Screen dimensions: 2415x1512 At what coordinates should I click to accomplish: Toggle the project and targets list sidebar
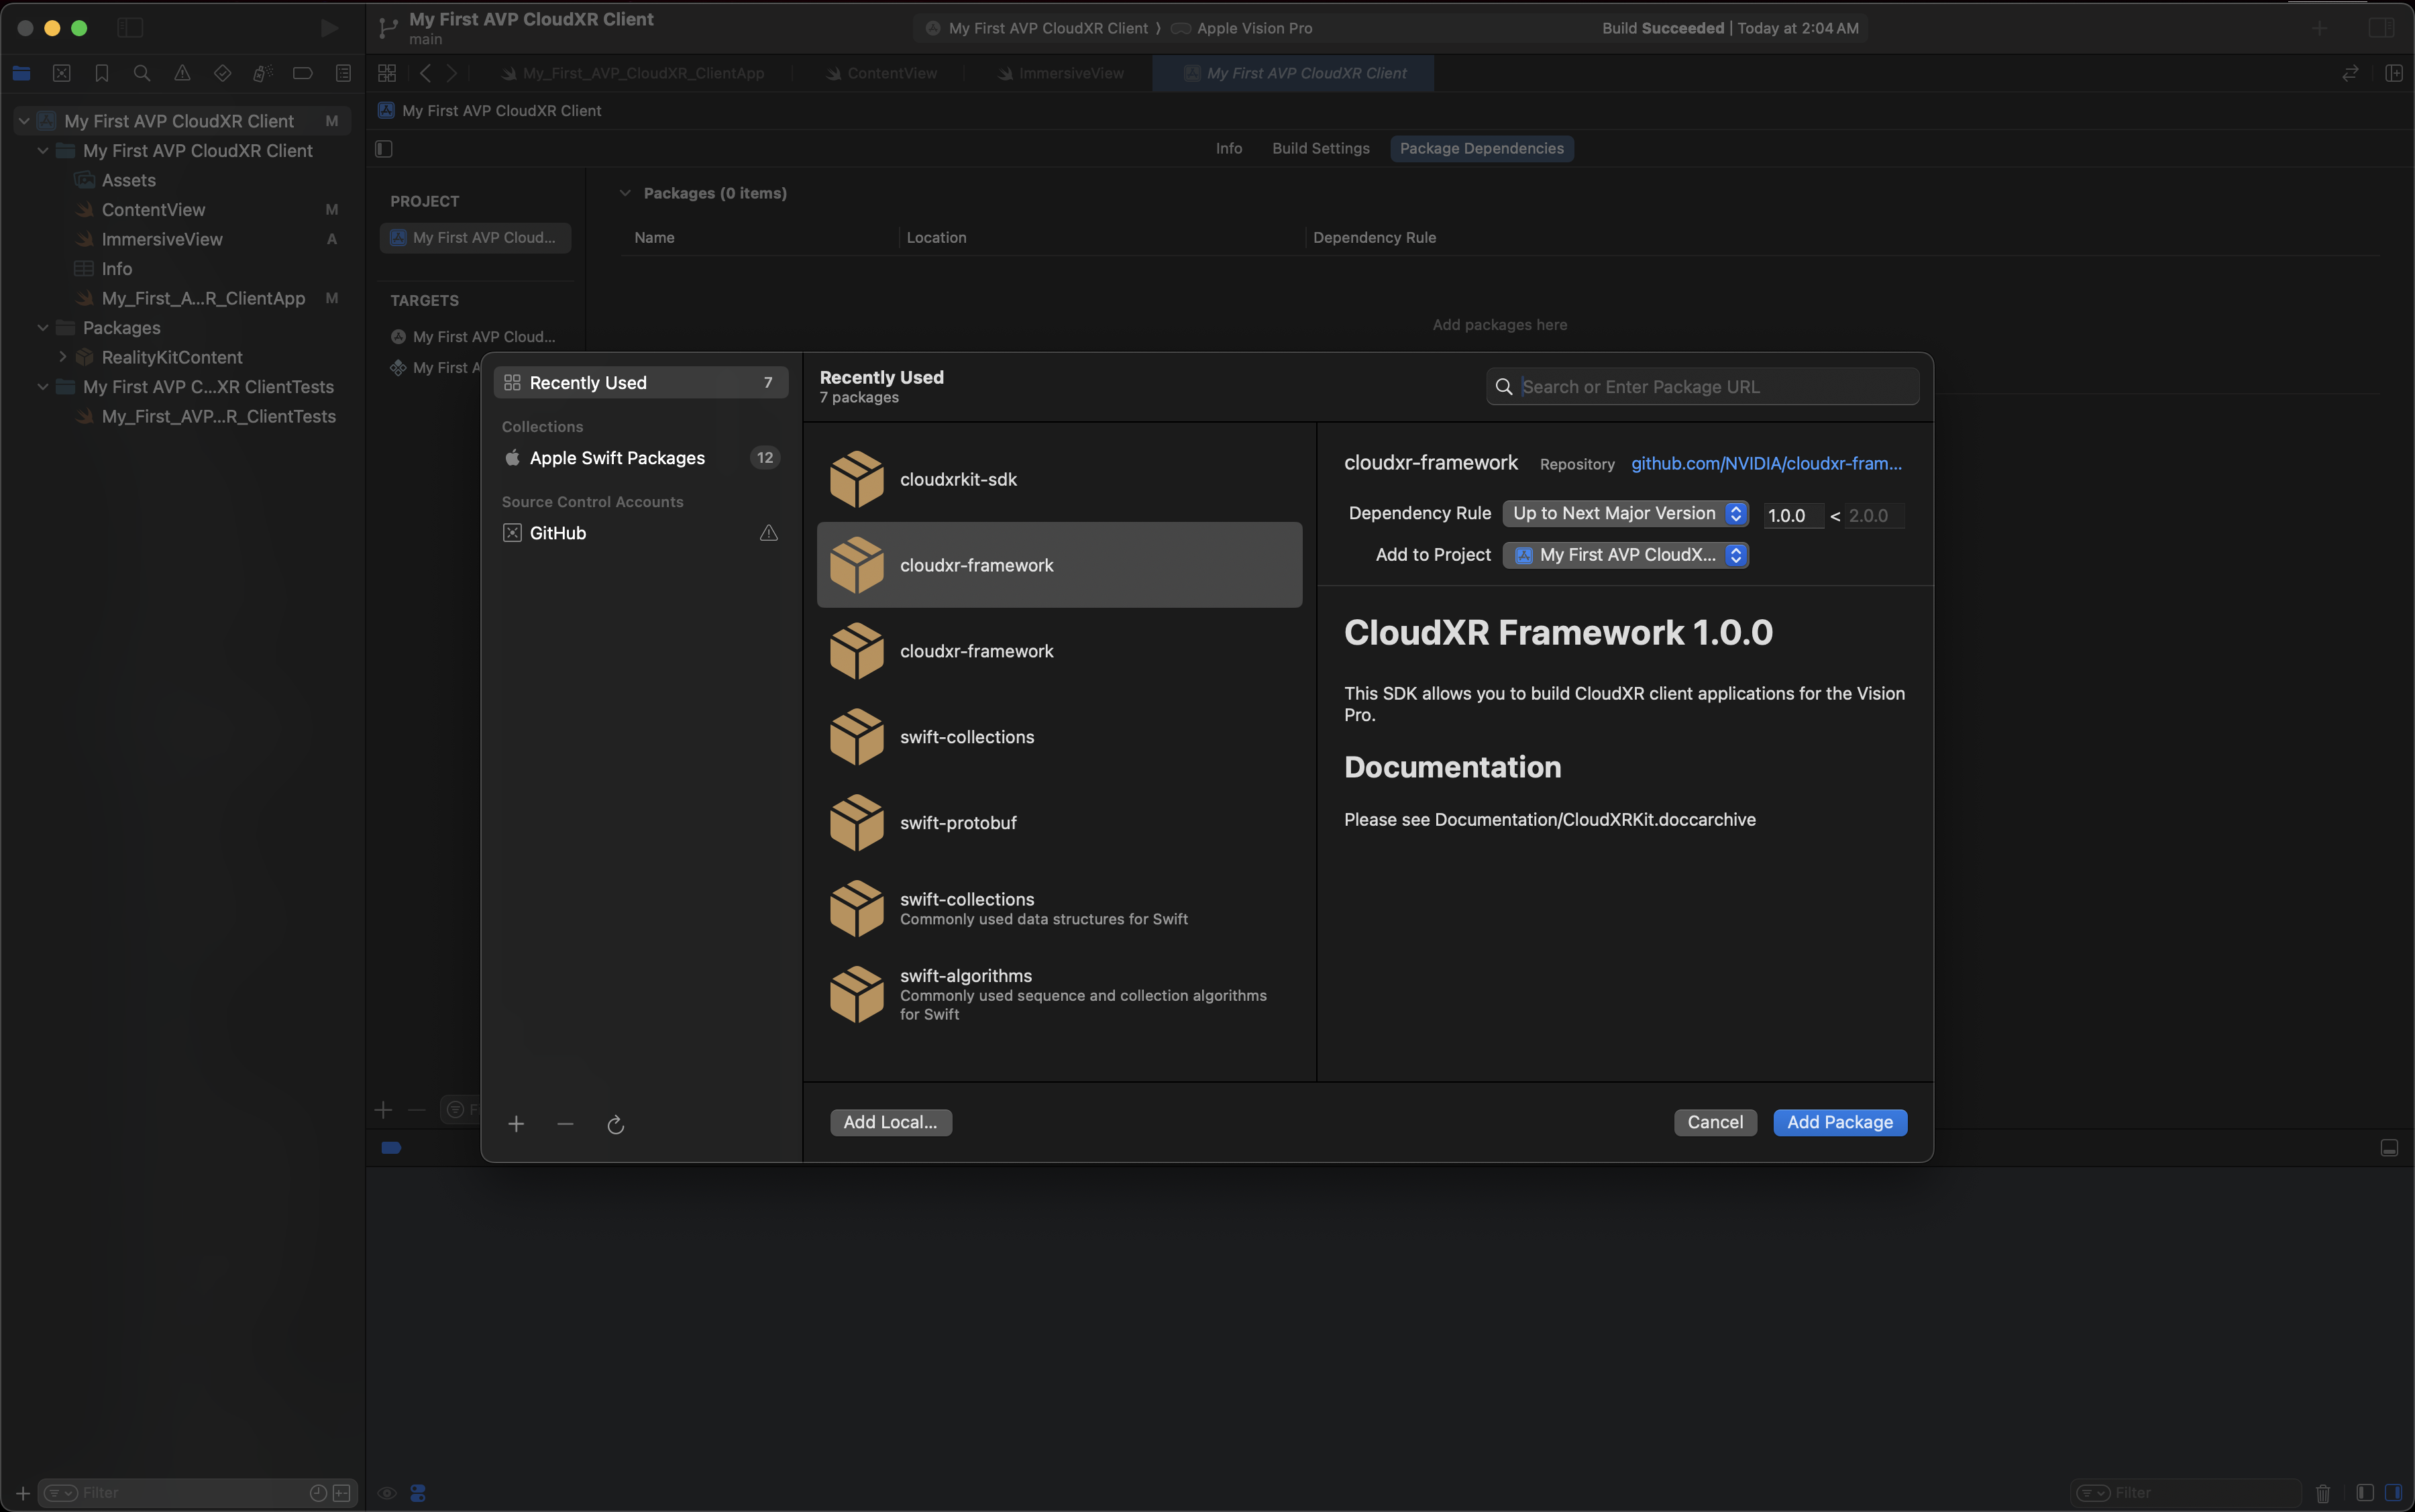point(384,149)
